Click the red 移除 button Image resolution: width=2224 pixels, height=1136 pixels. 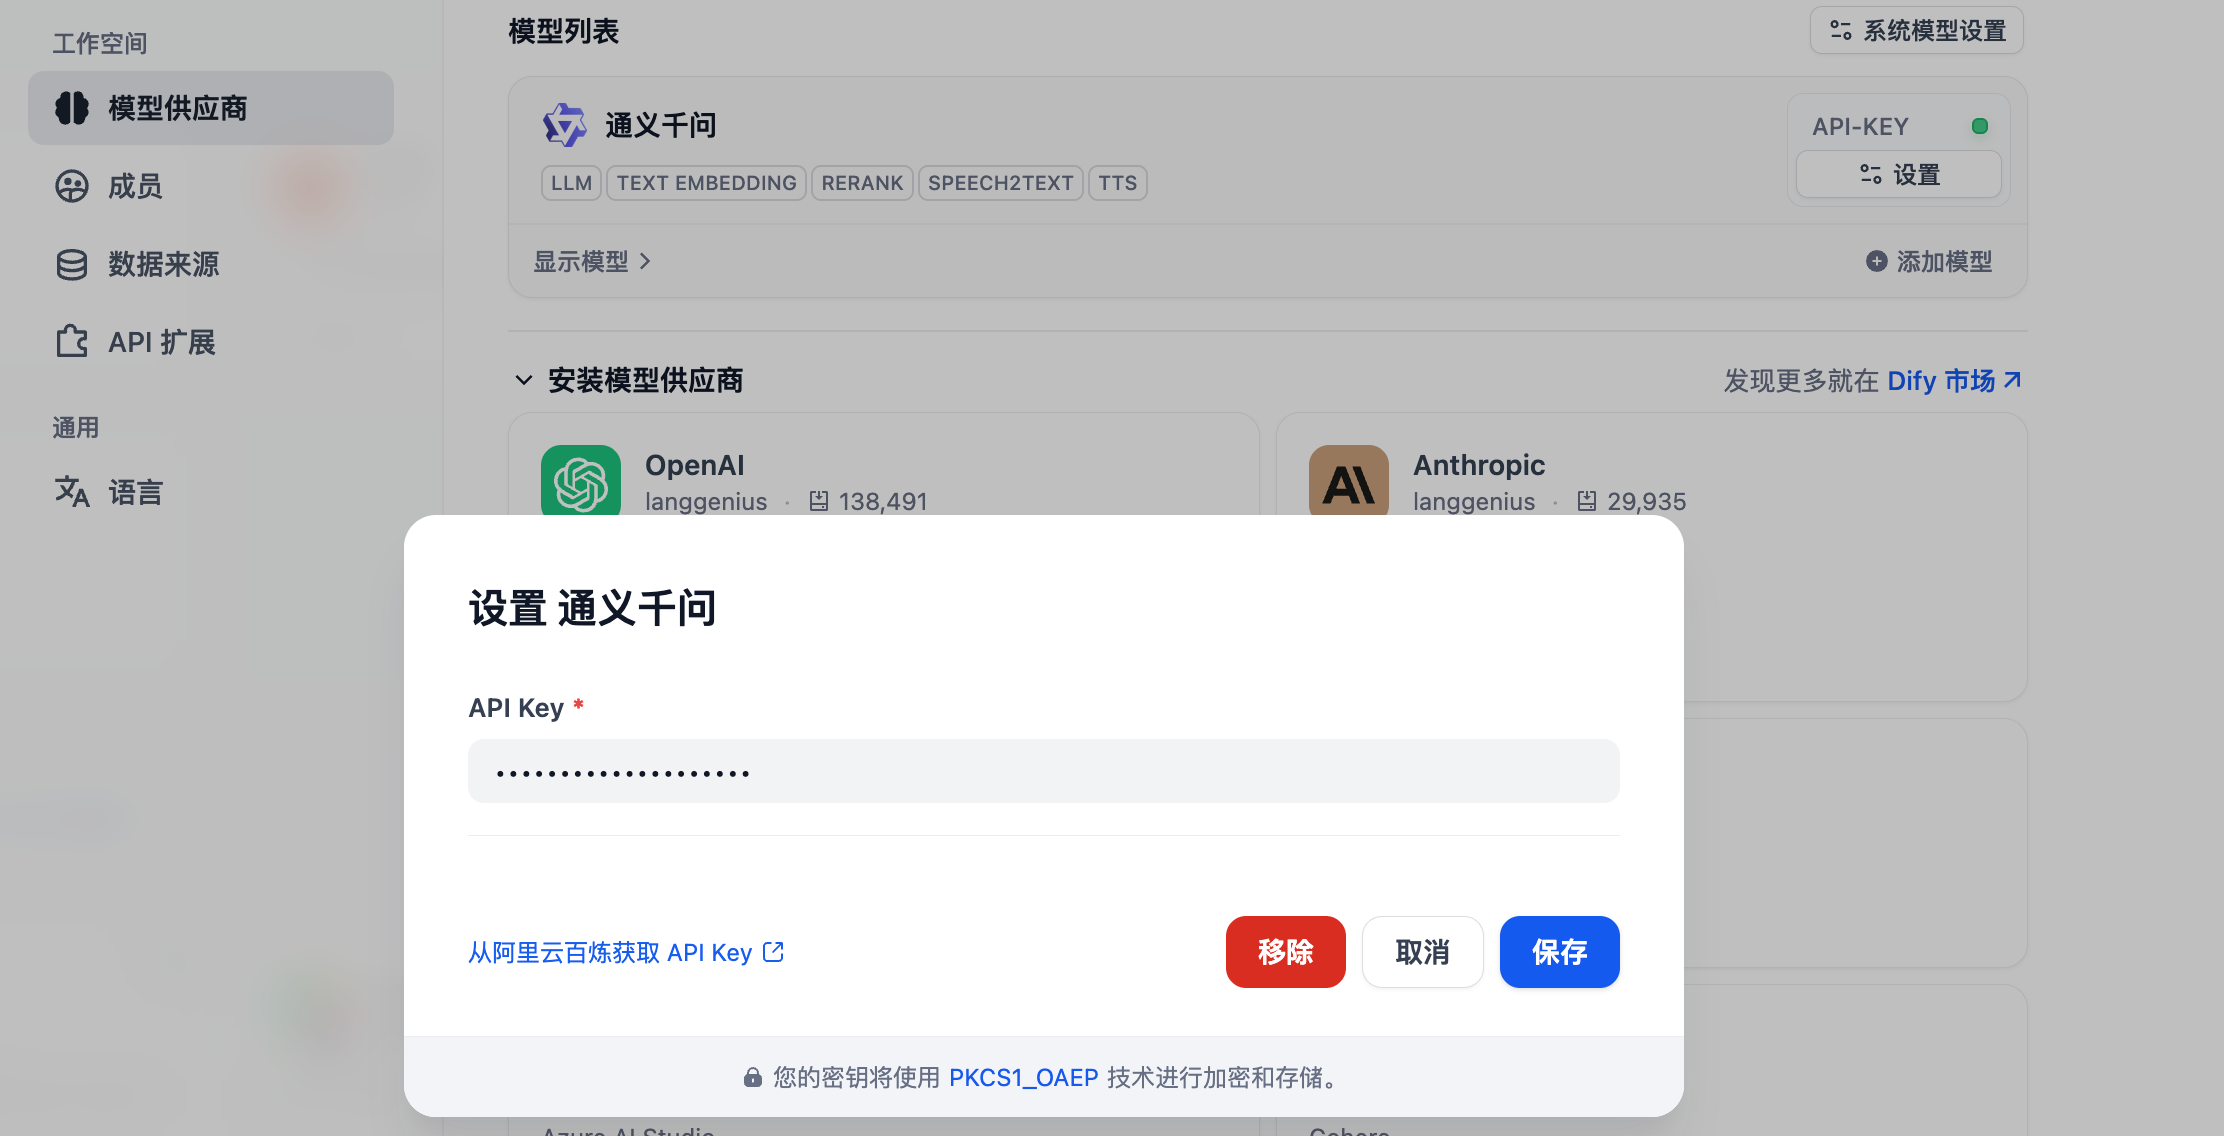[1286, 952]
